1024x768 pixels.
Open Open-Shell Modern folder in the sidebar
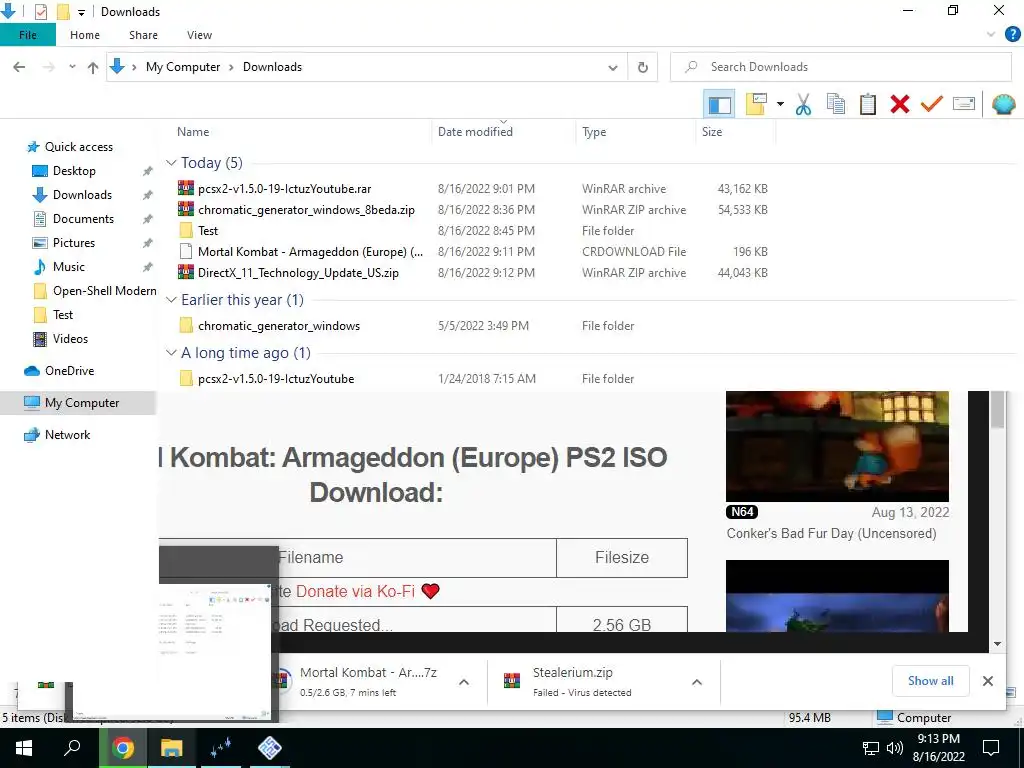click(104, 291)
